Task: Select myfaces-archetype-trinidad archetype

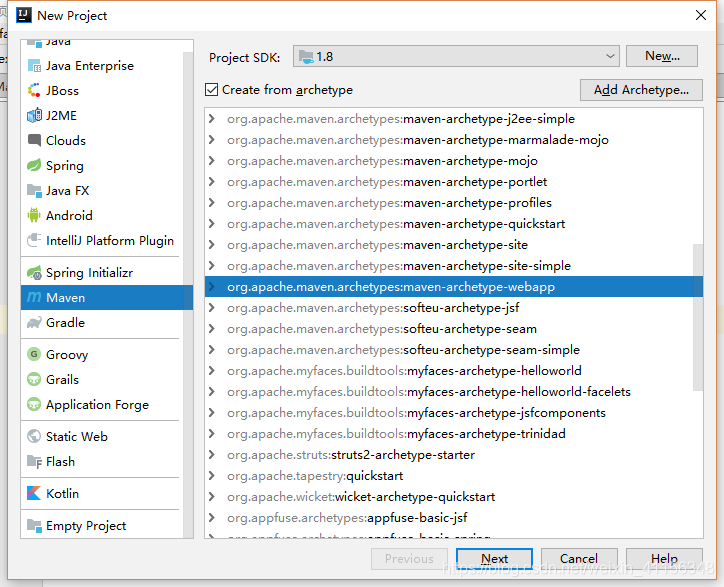Action: pos(454,434)
